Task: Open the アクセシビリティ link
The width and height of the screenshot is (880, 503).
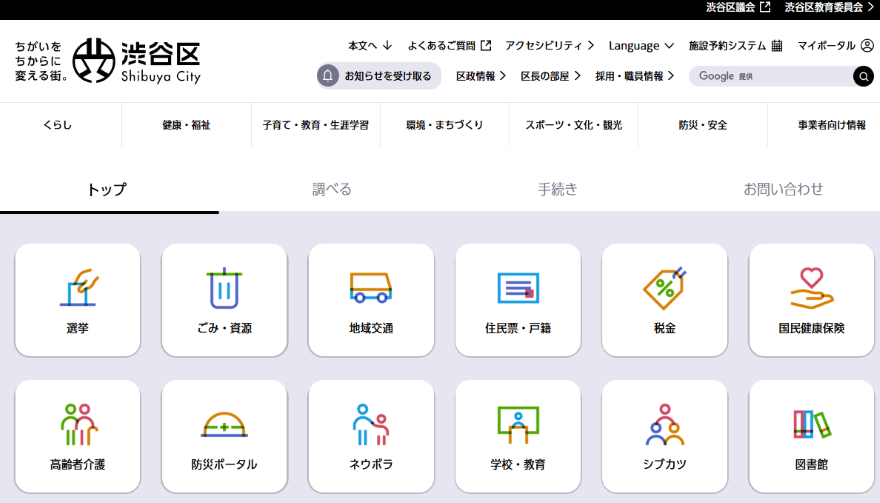Action: pyautogui.click(x=543, y=45)
